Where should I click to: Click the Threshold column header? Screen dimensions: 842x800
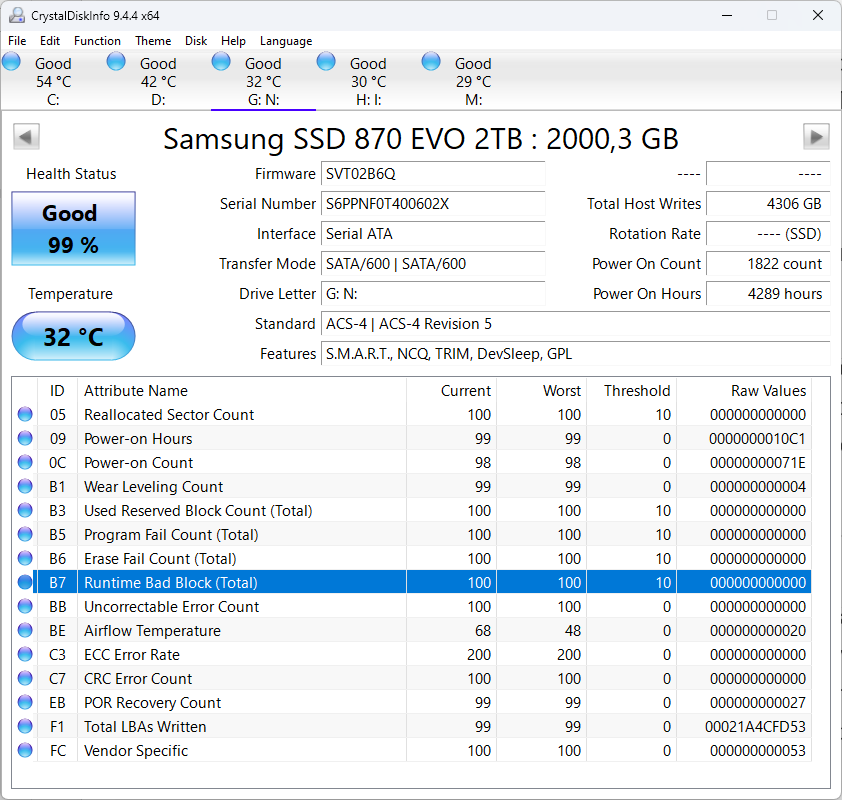pyautogui.click(x=632, y=391)
